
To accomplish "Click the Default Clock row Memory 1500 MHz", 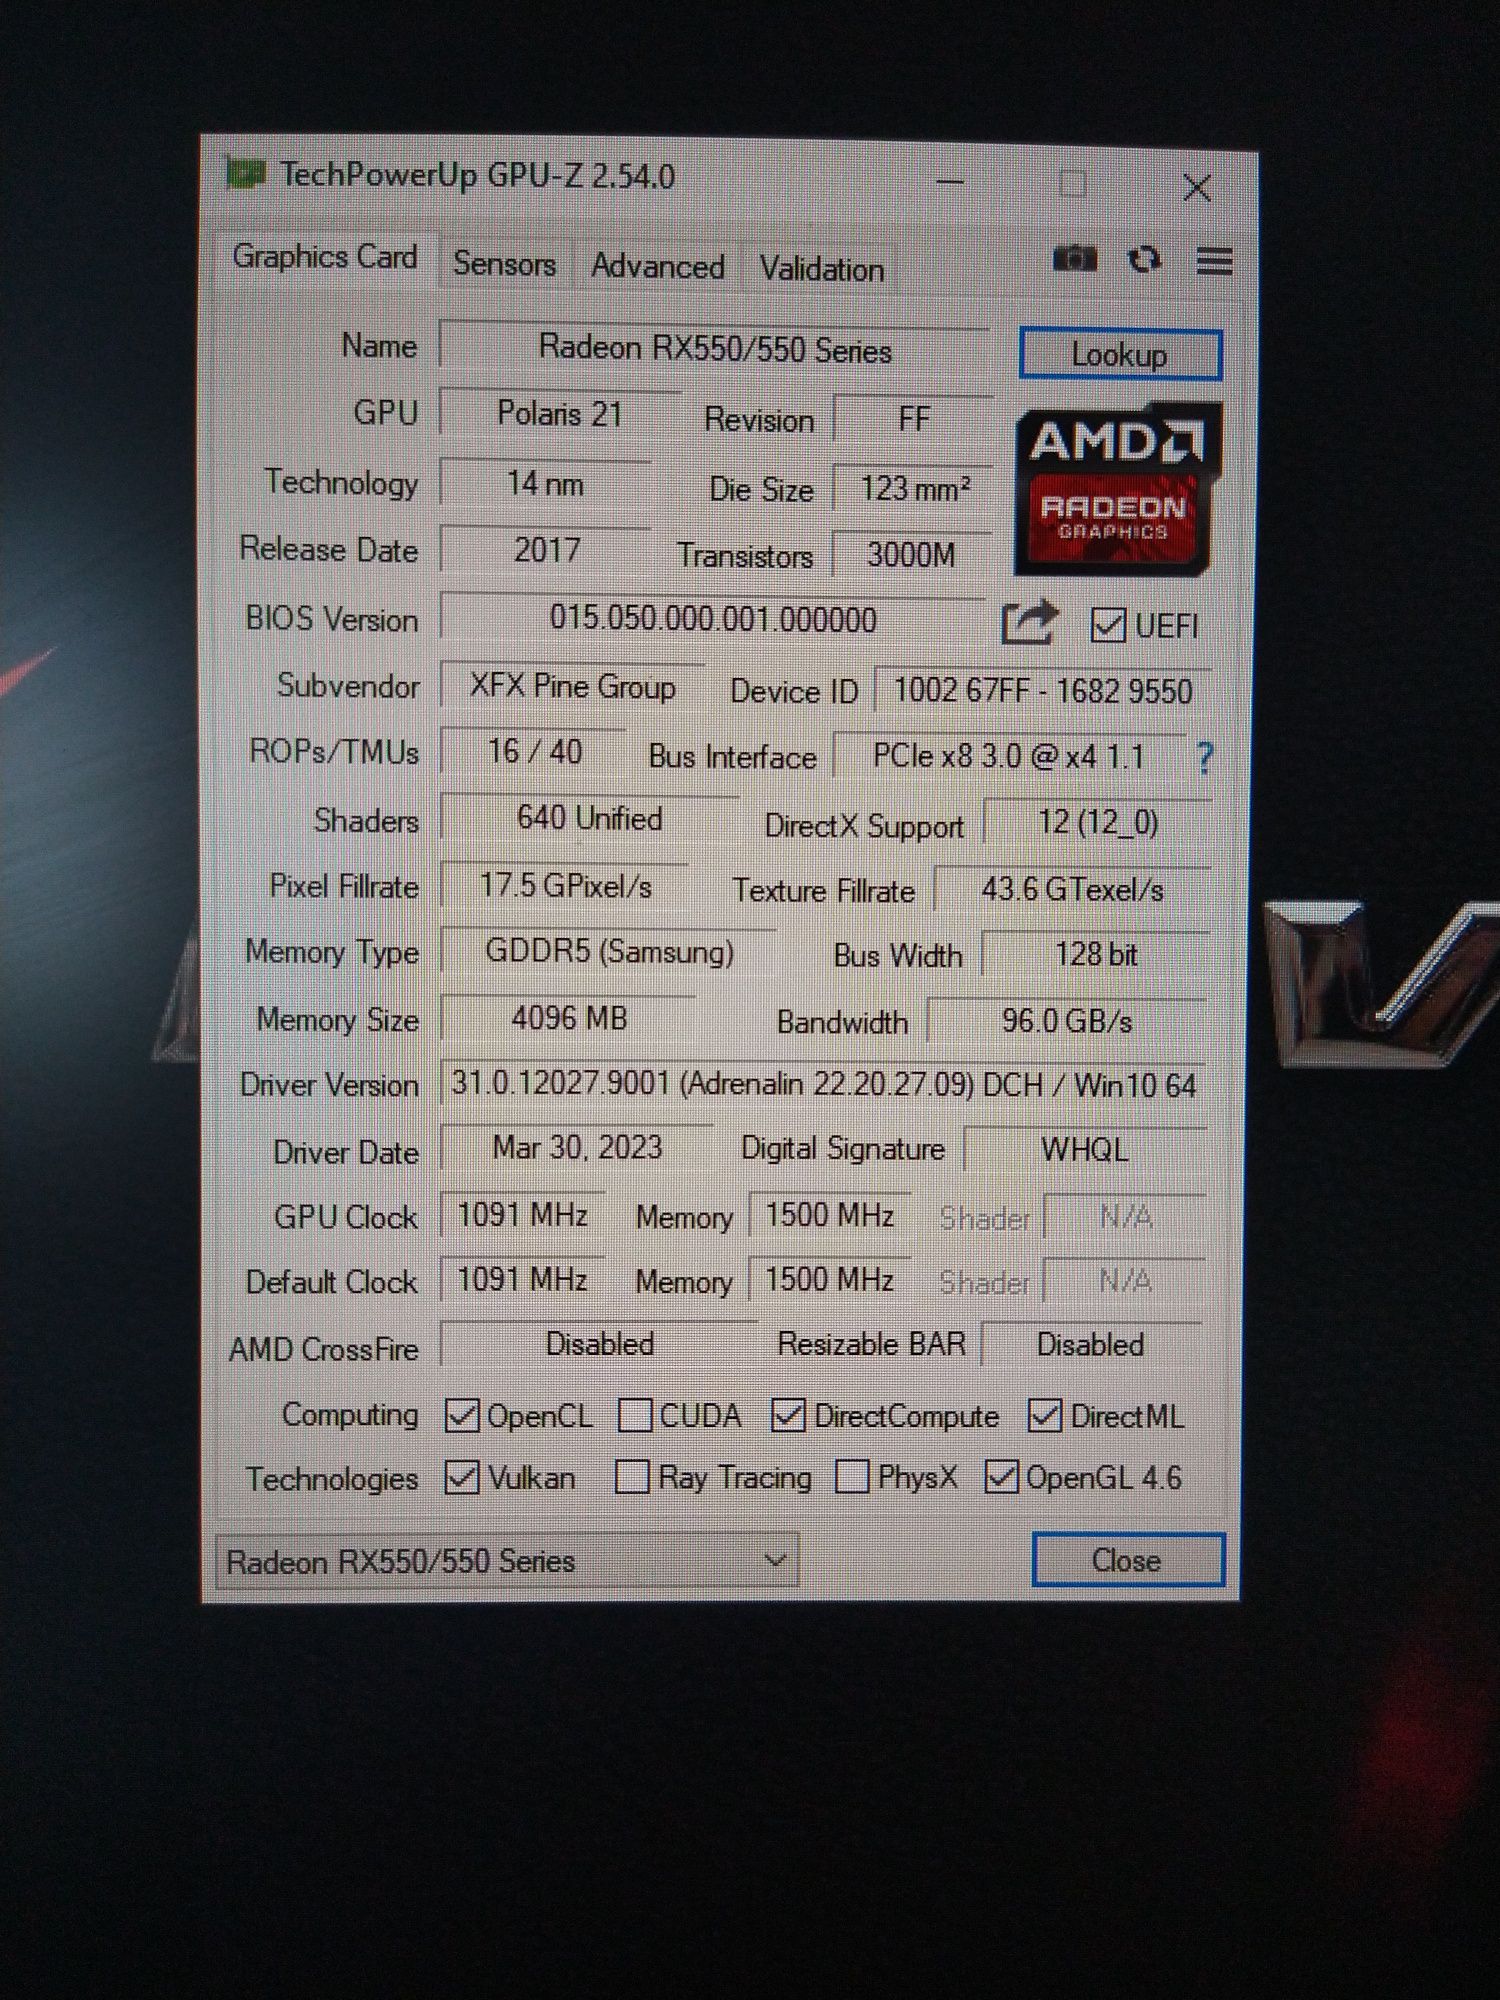I will (x=829, y=1281).
